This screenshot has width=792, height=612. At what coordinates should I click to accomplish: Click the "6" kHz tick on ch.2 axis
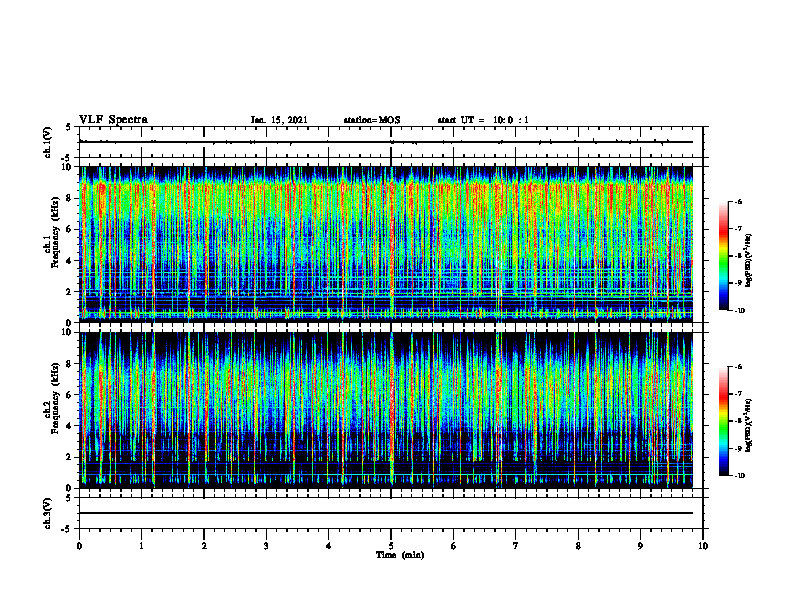coord(70,395)
